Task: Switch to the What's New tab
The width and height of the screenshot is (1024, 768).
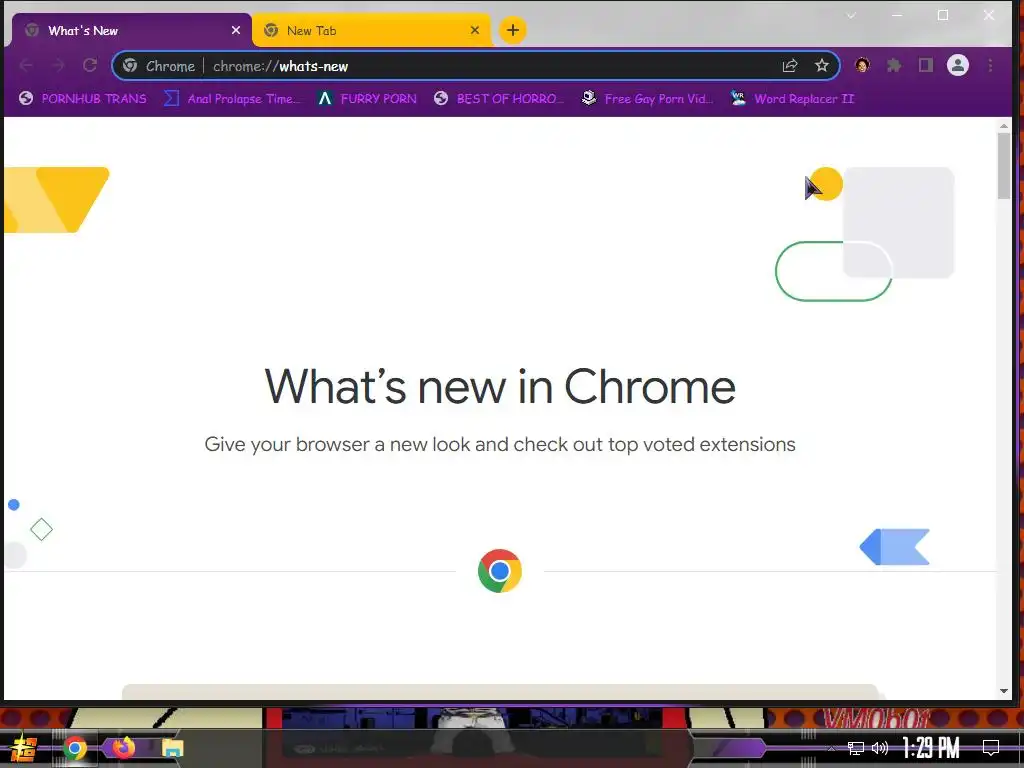Action: pyautogui.click(x=131, y=30)
